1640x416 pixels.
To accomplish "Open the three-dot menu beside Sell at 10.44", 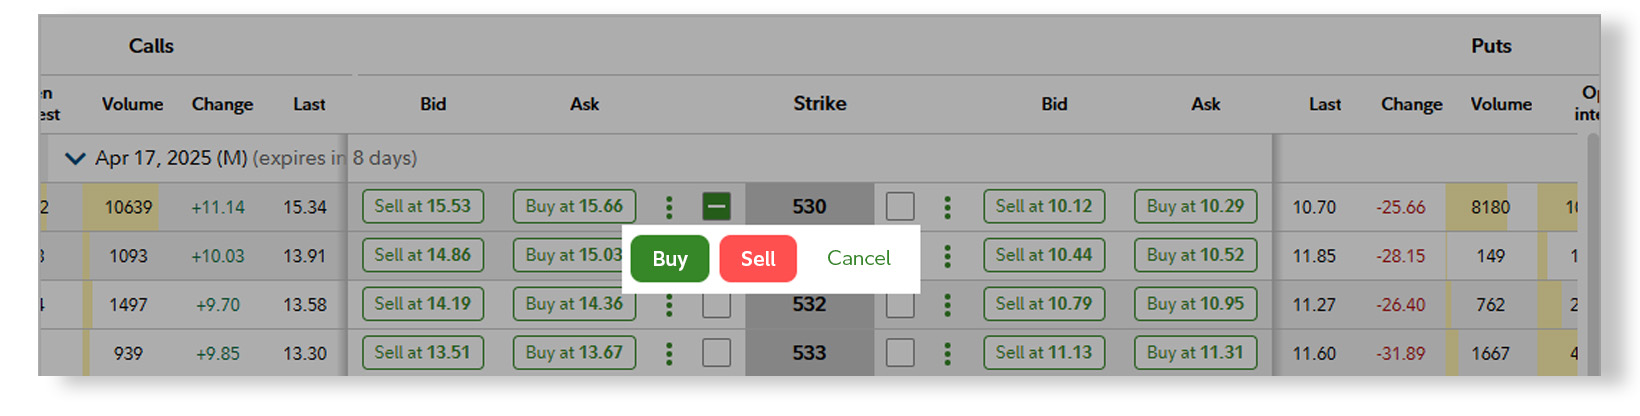I will [x=947, y=256].
